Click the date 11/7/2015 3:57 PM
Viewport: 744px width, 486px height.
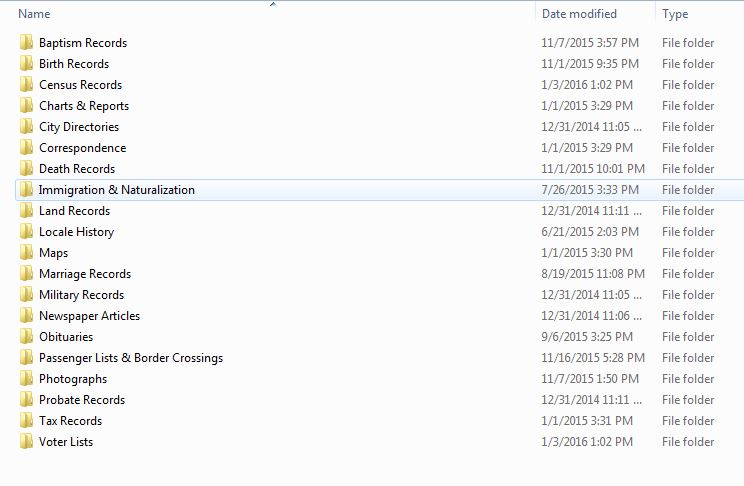[x=590, y=43]
